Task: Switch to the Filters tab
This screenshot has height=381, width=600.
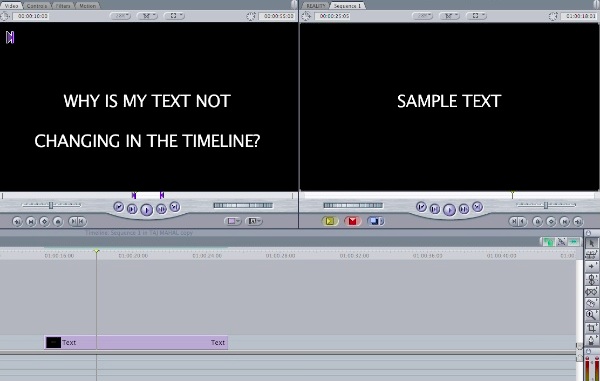Action: [x=63, y=6]
